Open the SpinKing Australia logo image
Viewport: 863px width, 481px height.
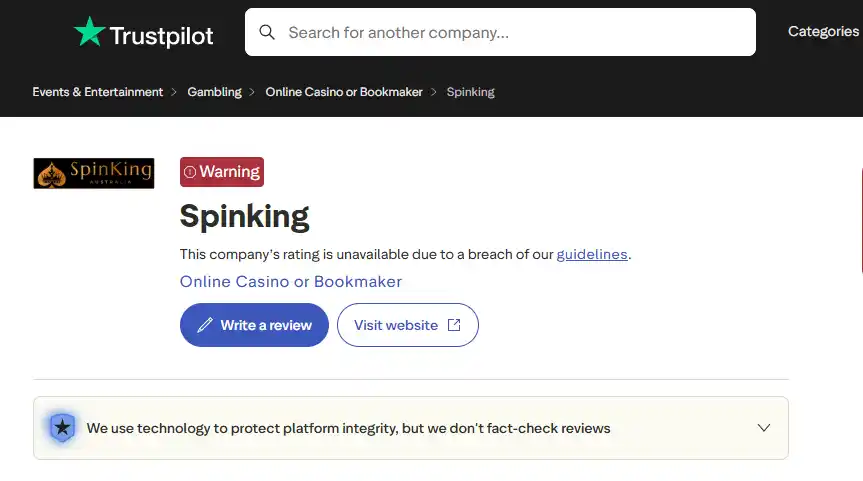[x=94, y=173]
